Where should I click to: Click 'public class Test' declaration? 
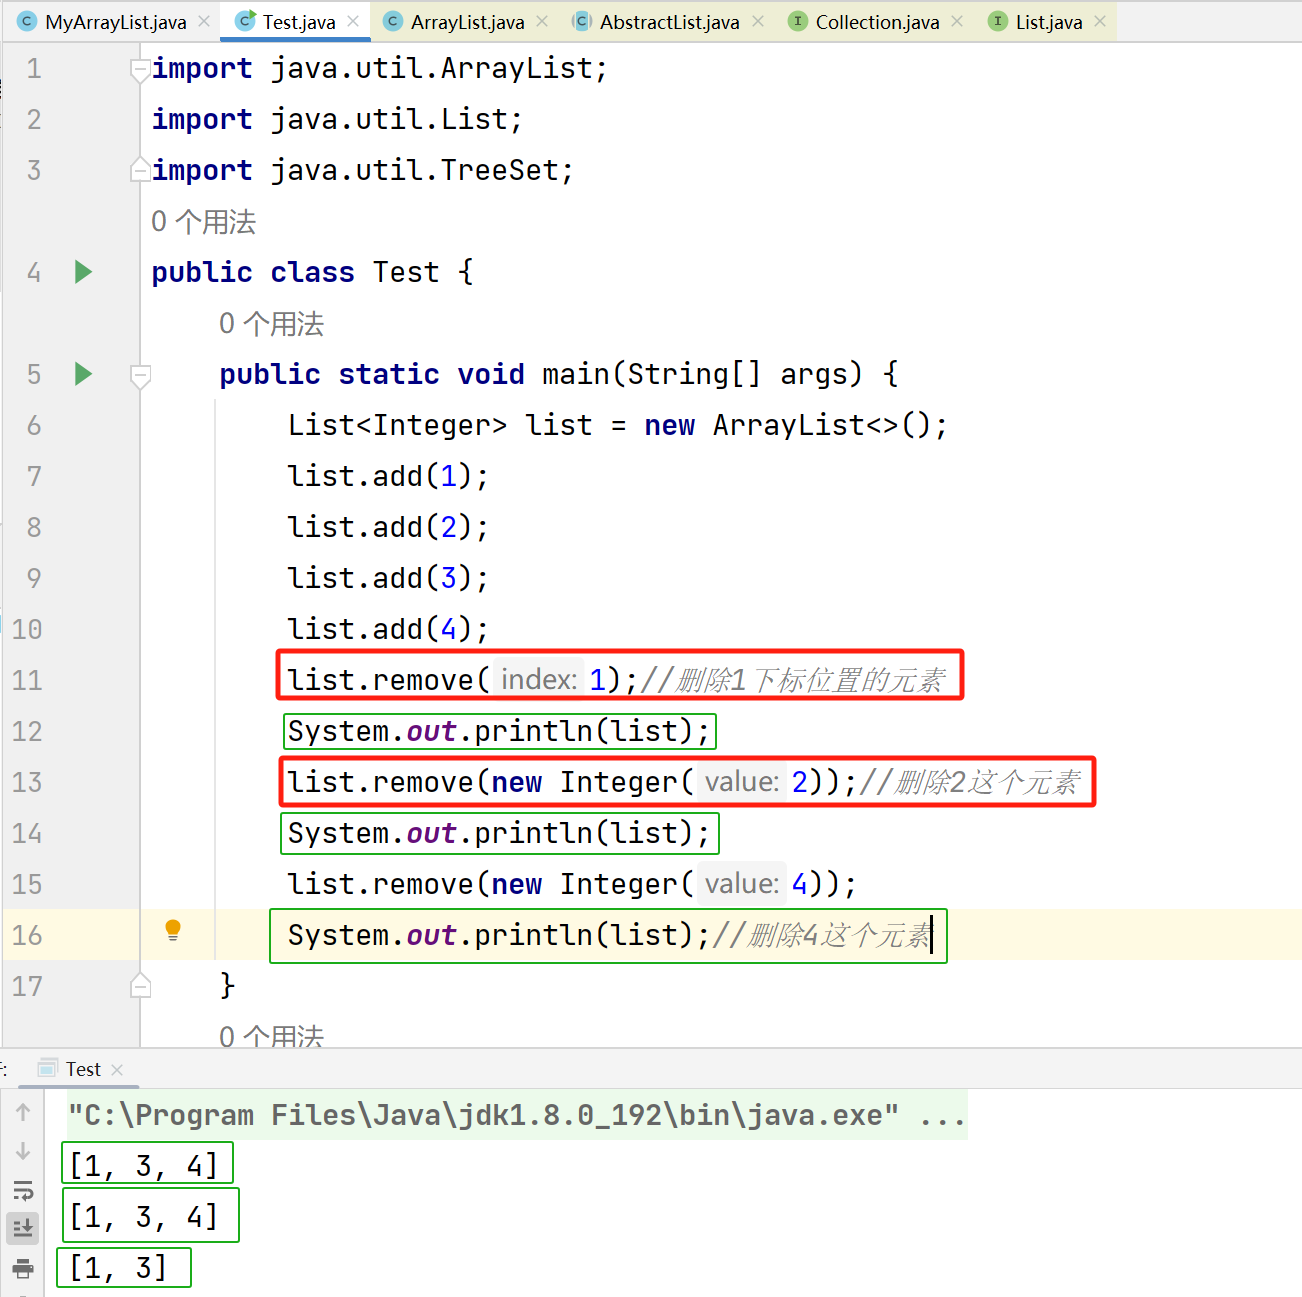pos(312,272)
